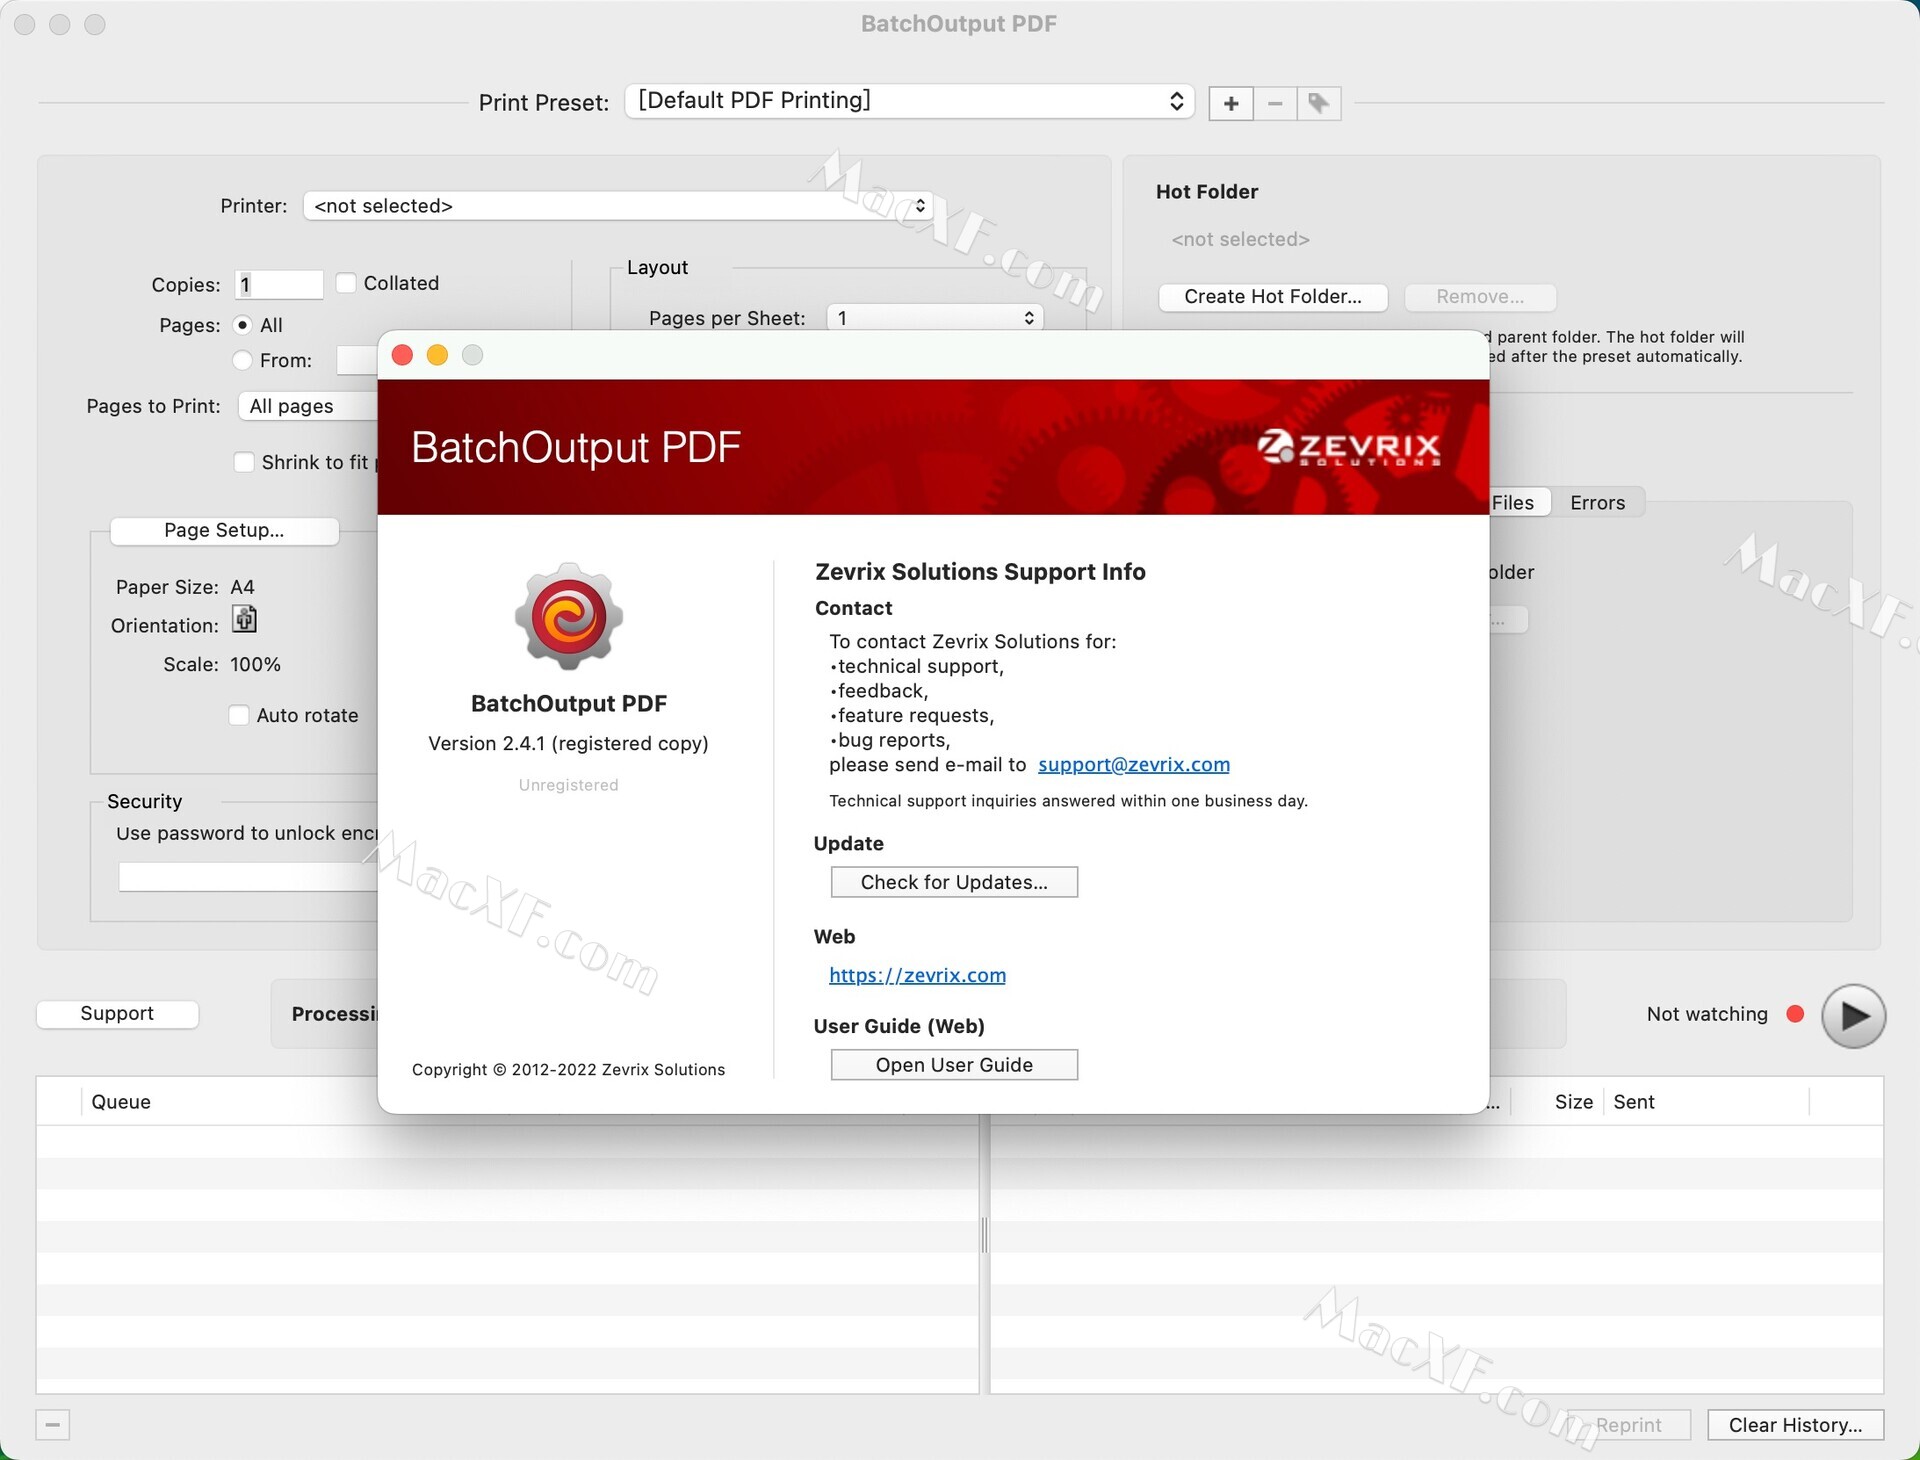Remove the print preset with minus icon
The width and height of the screenshot is (1920, 1460).
point(1275,103)
